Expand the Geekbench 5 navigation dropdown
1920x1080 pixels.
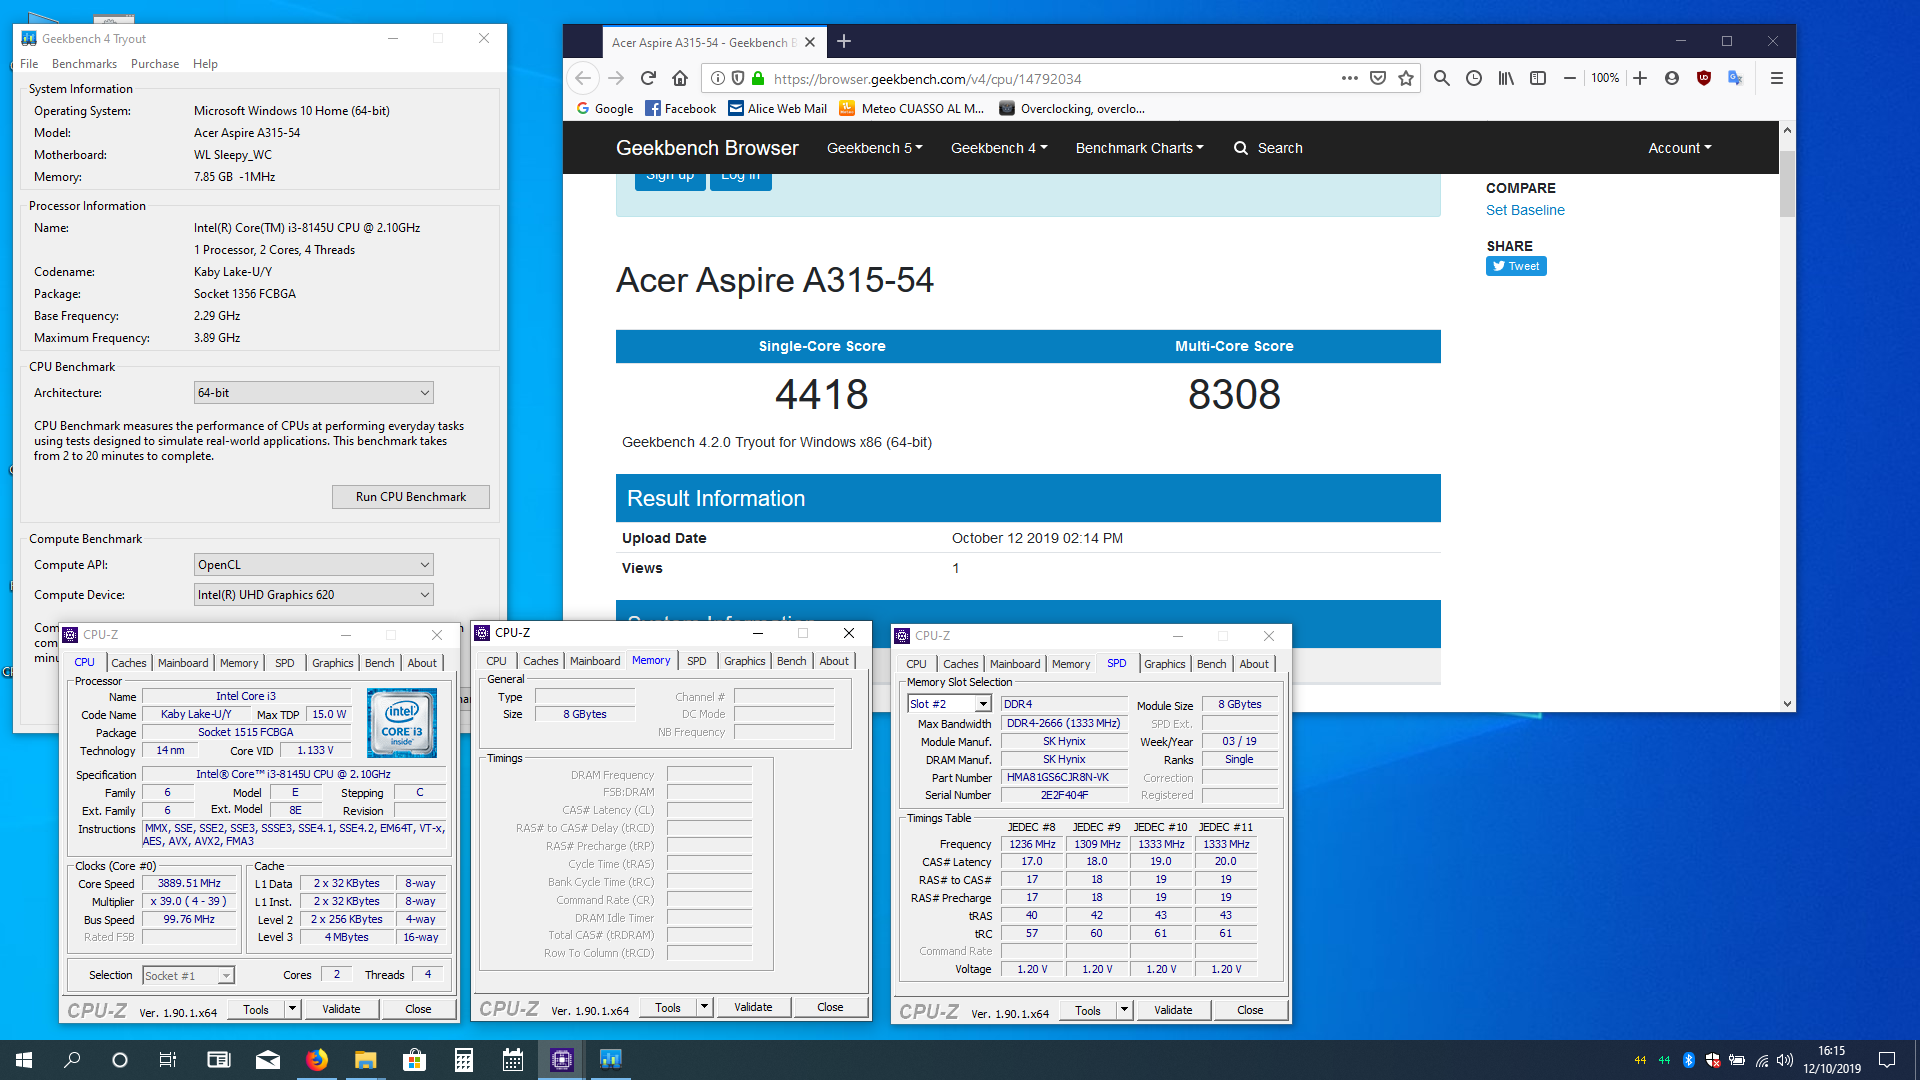point(874,148)
